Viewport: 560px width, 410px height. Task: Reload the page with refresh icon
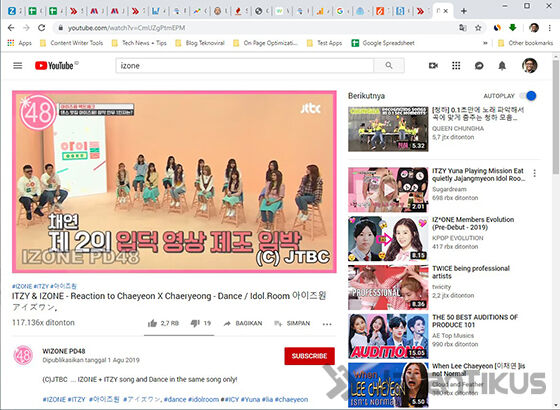tap(42, 28)
